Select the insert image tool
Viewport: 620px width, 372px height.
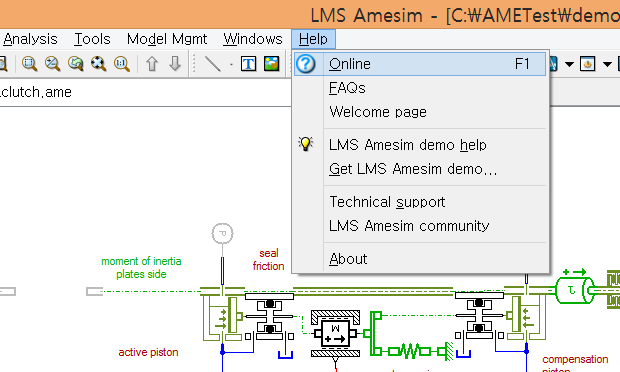[x=272, y=64]
